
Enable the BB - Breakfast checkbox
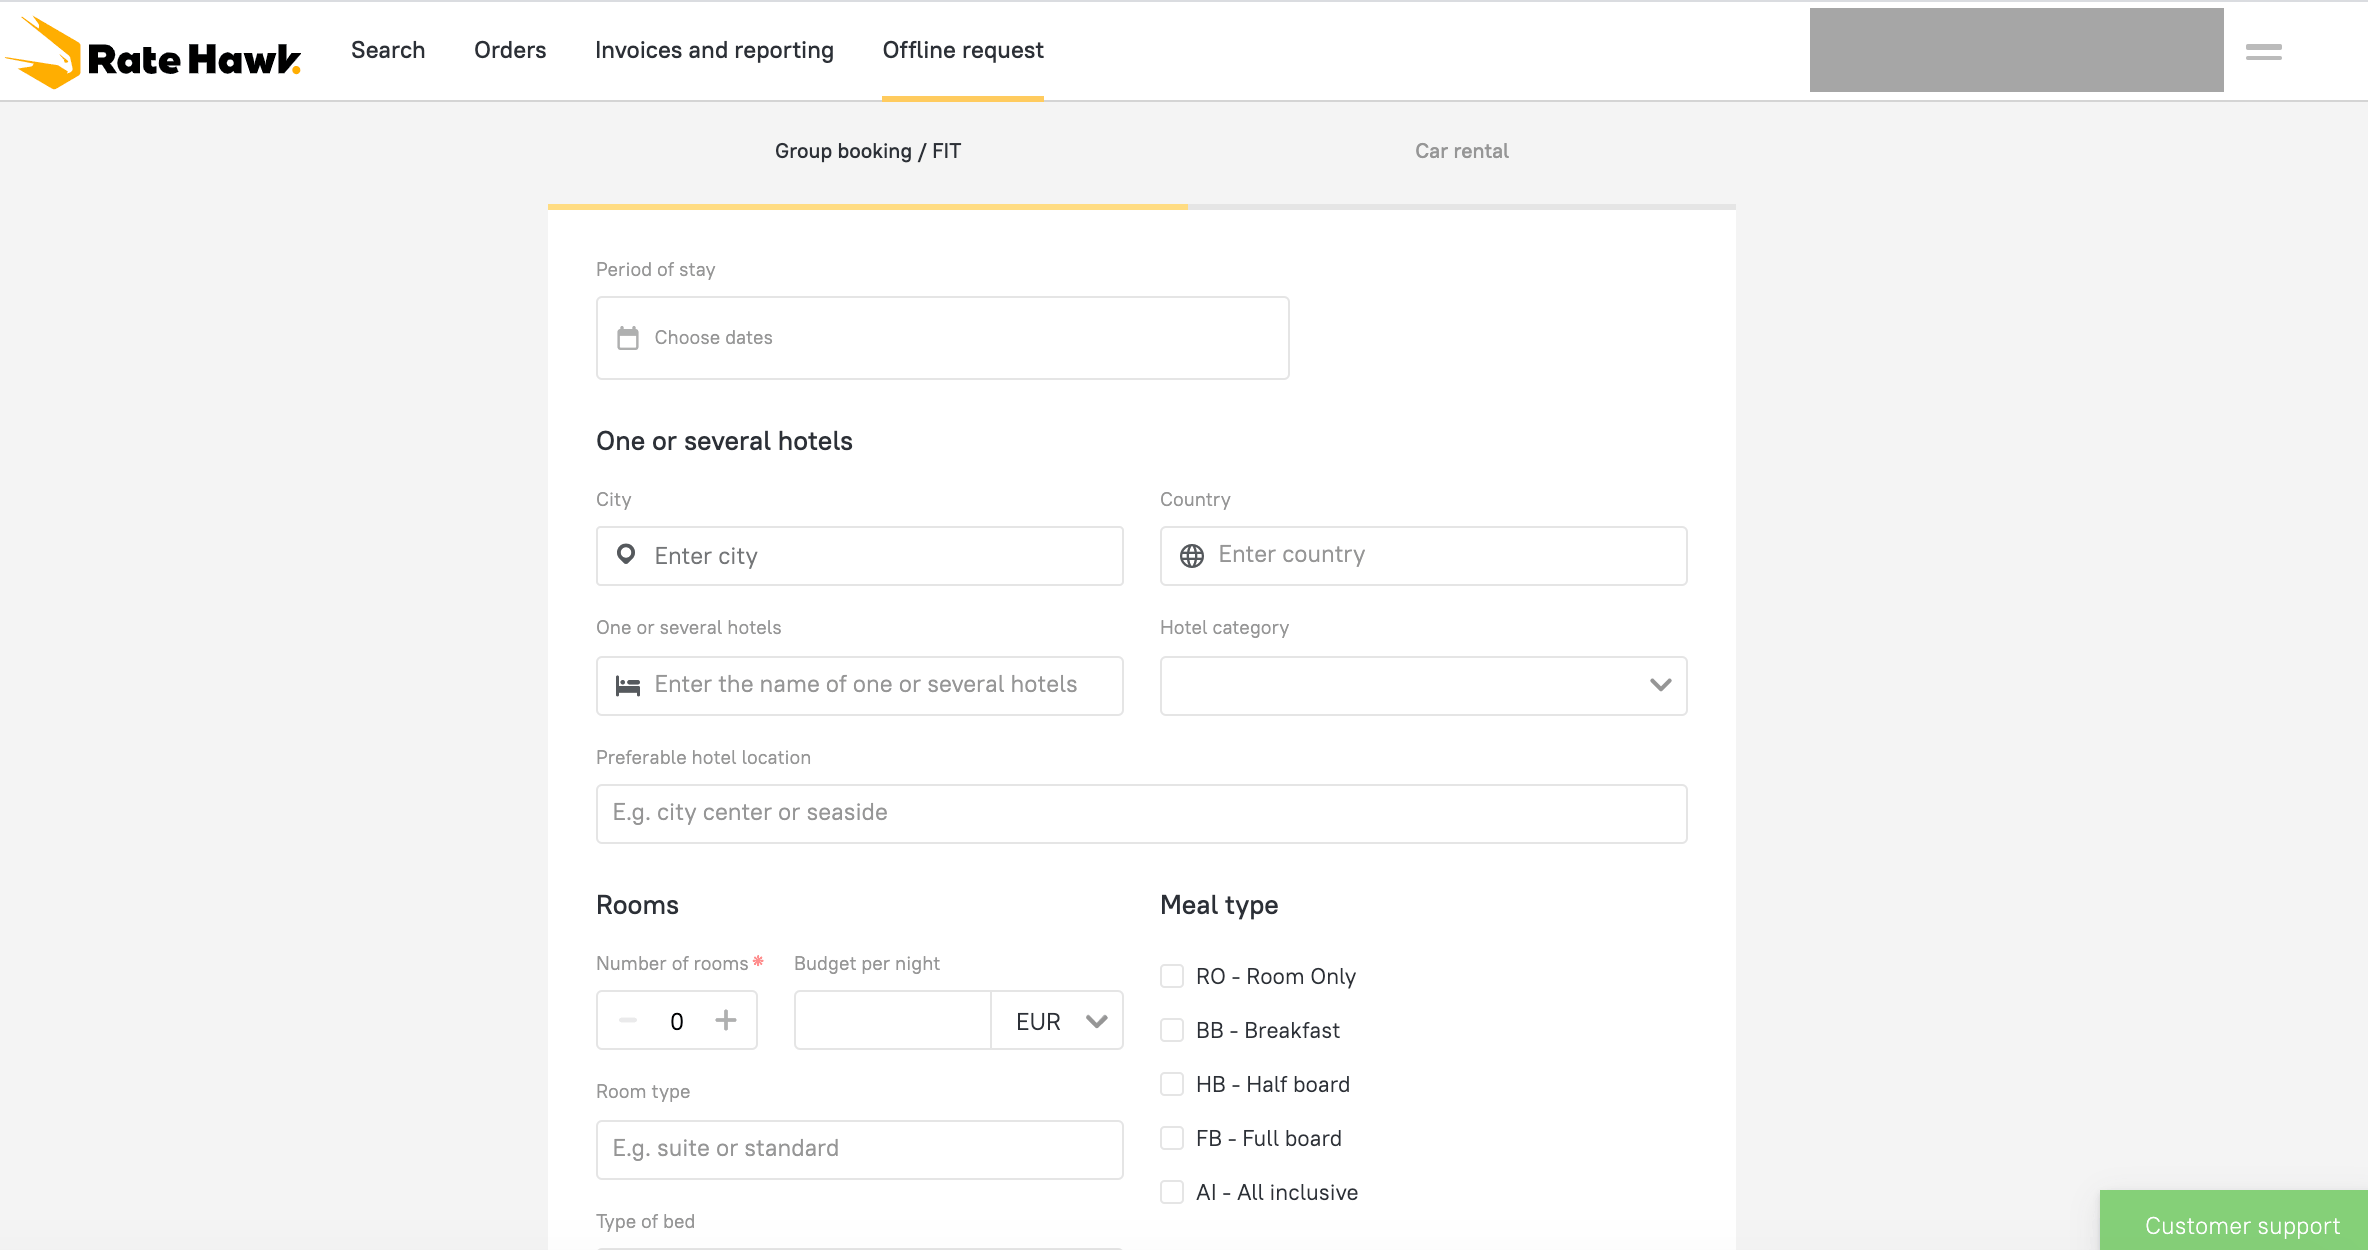[x=1172, y=1030]
